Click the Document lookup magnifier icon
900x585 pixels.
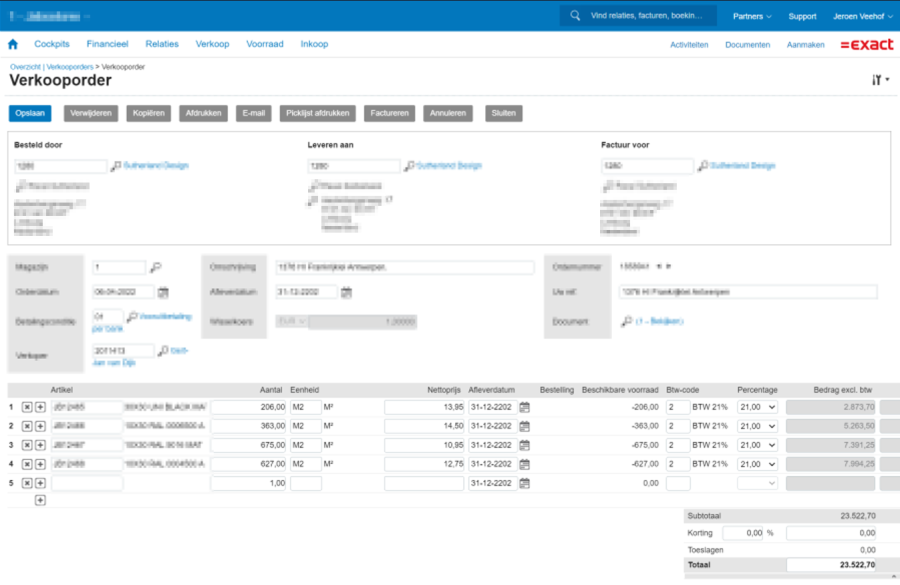(x=626, y=322)
